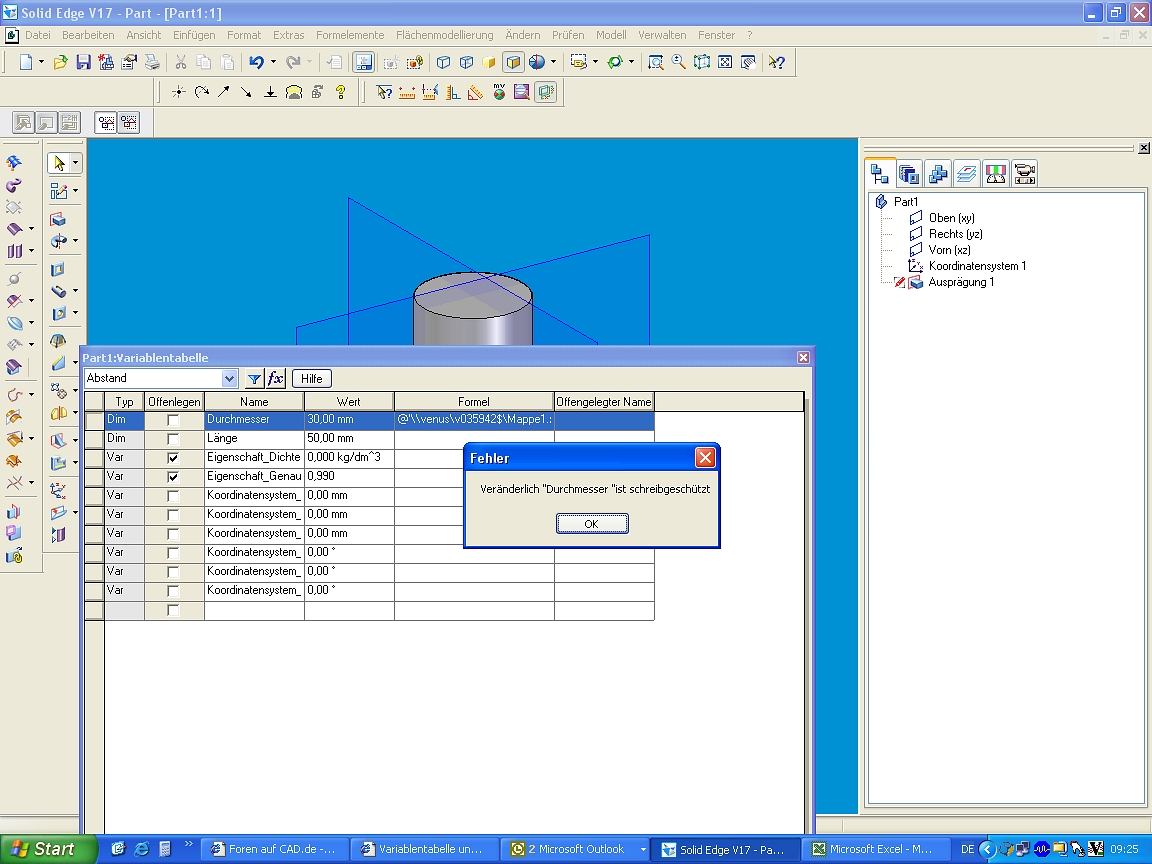Open the Datei menu
Image resolution: width=1152 pixels, height=864 pixels.
37,35
